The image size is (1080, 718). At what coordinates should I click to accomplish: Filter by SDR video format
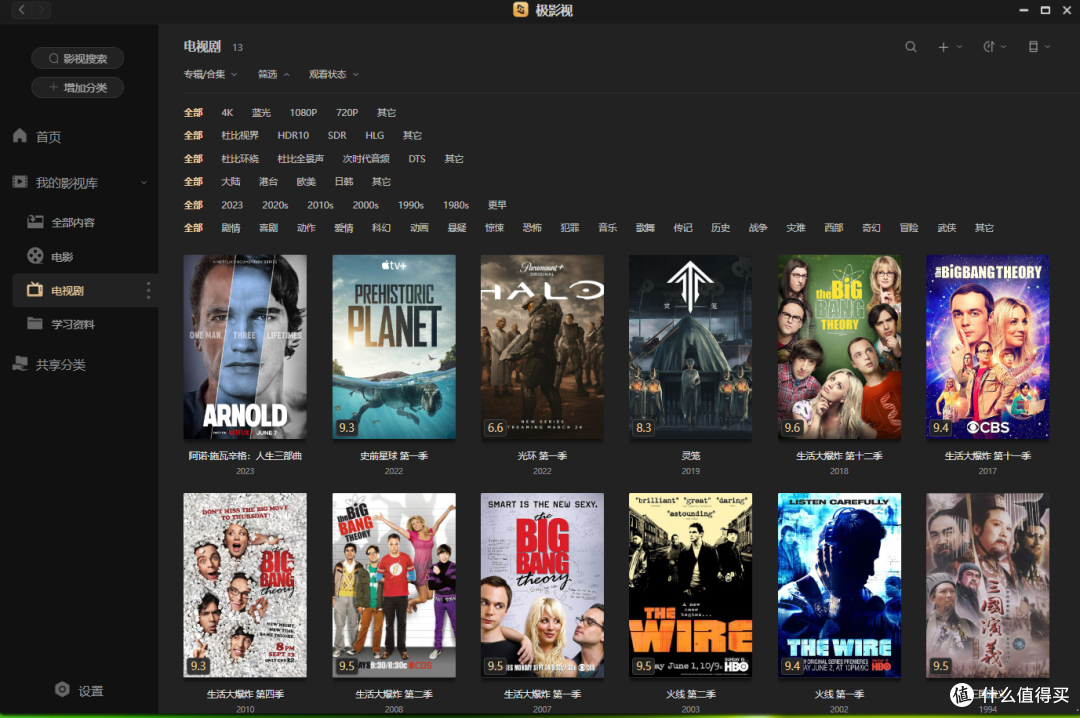pyautogui.click(x=337, y=135)
